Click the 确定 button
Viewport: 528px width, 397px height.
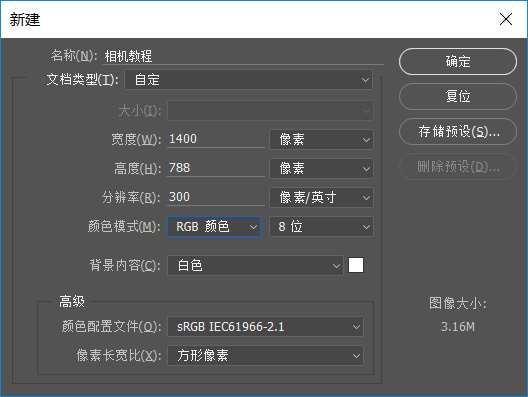click(x=458, y=61)
